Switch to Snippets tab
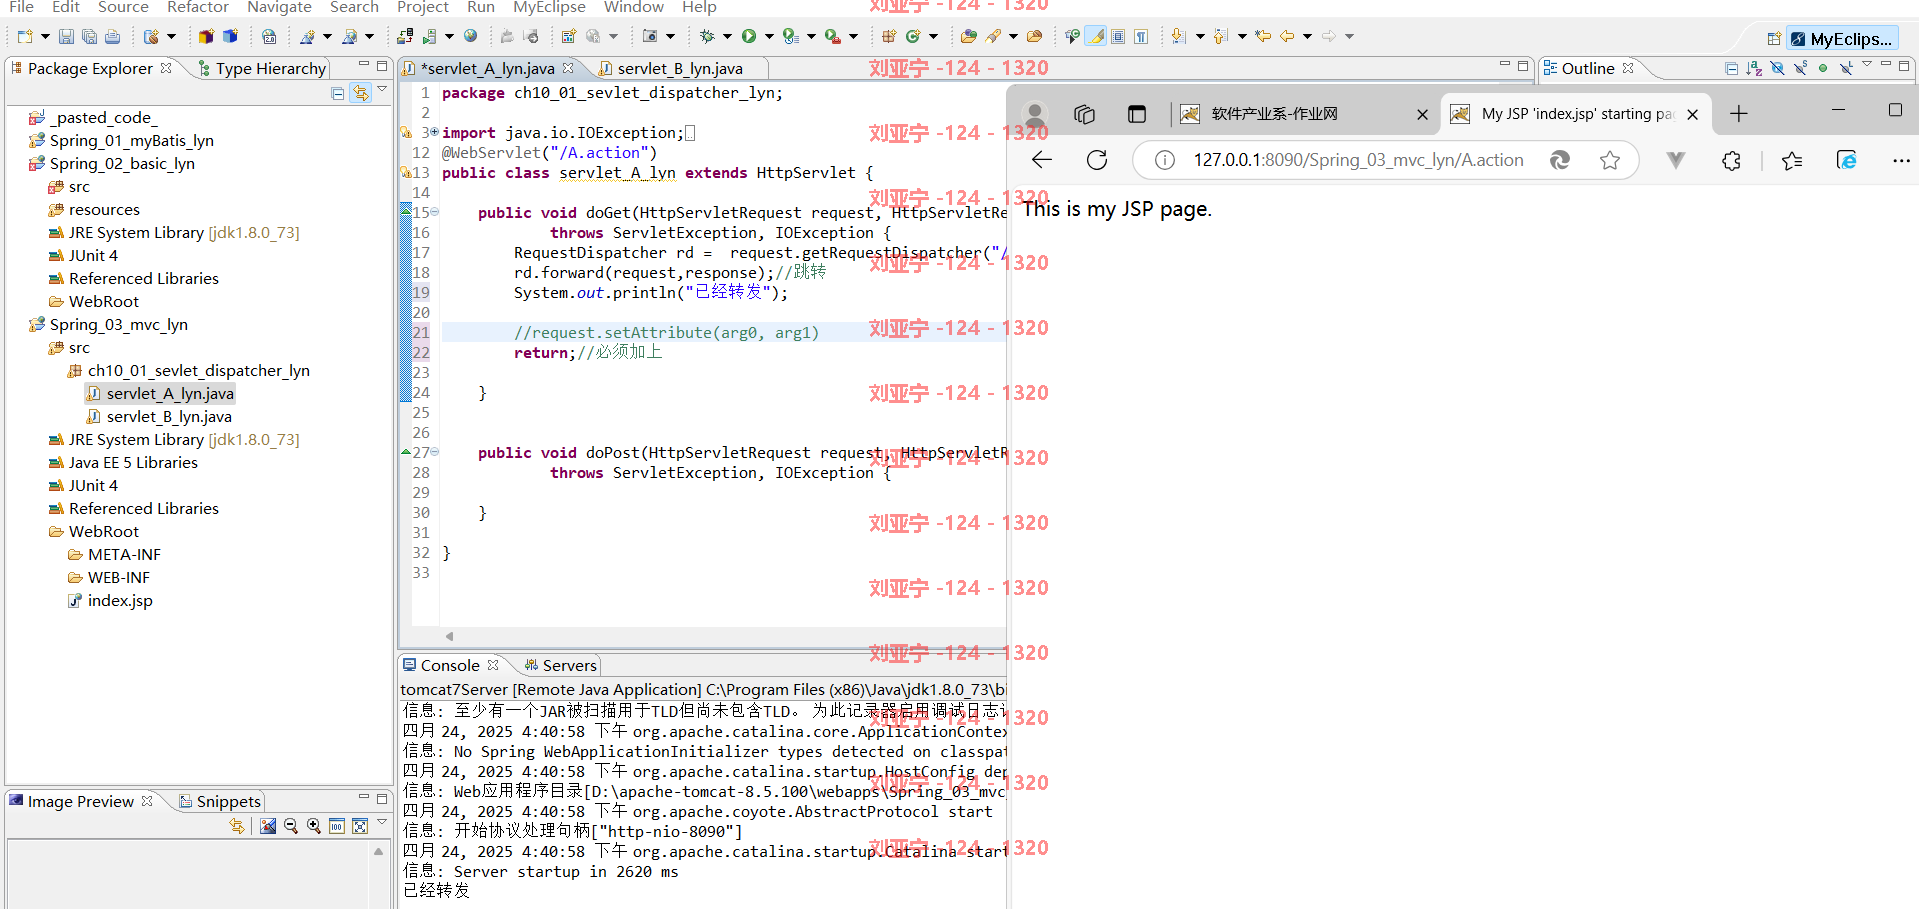This screenshot has width=1919, height=909. tap(220, 801)
